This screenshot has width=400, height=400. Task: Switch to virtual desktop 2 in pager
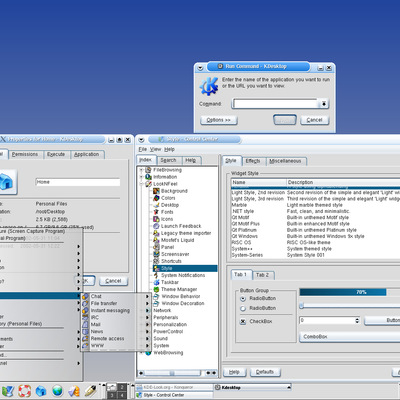pyautogui.click(x=122, y=387)
